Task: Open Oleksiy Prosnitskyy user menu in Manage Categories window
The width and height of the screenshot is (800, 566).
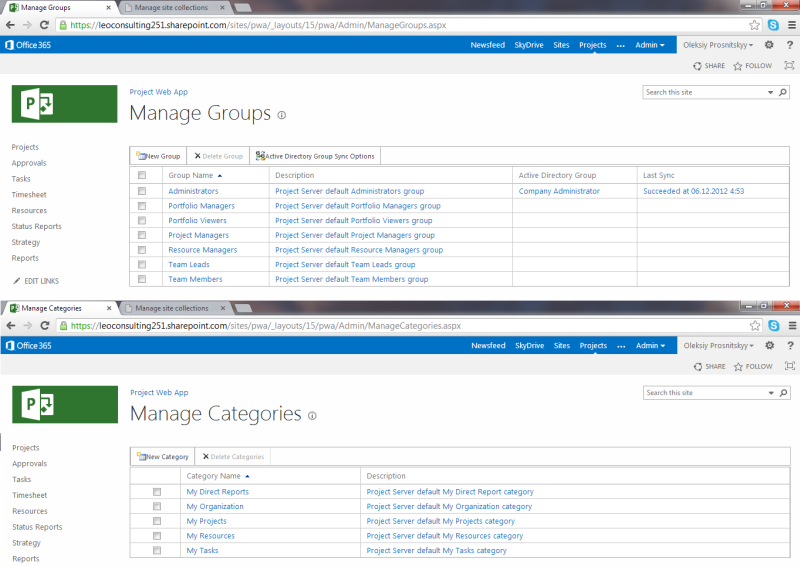Action: click(718, 346)
